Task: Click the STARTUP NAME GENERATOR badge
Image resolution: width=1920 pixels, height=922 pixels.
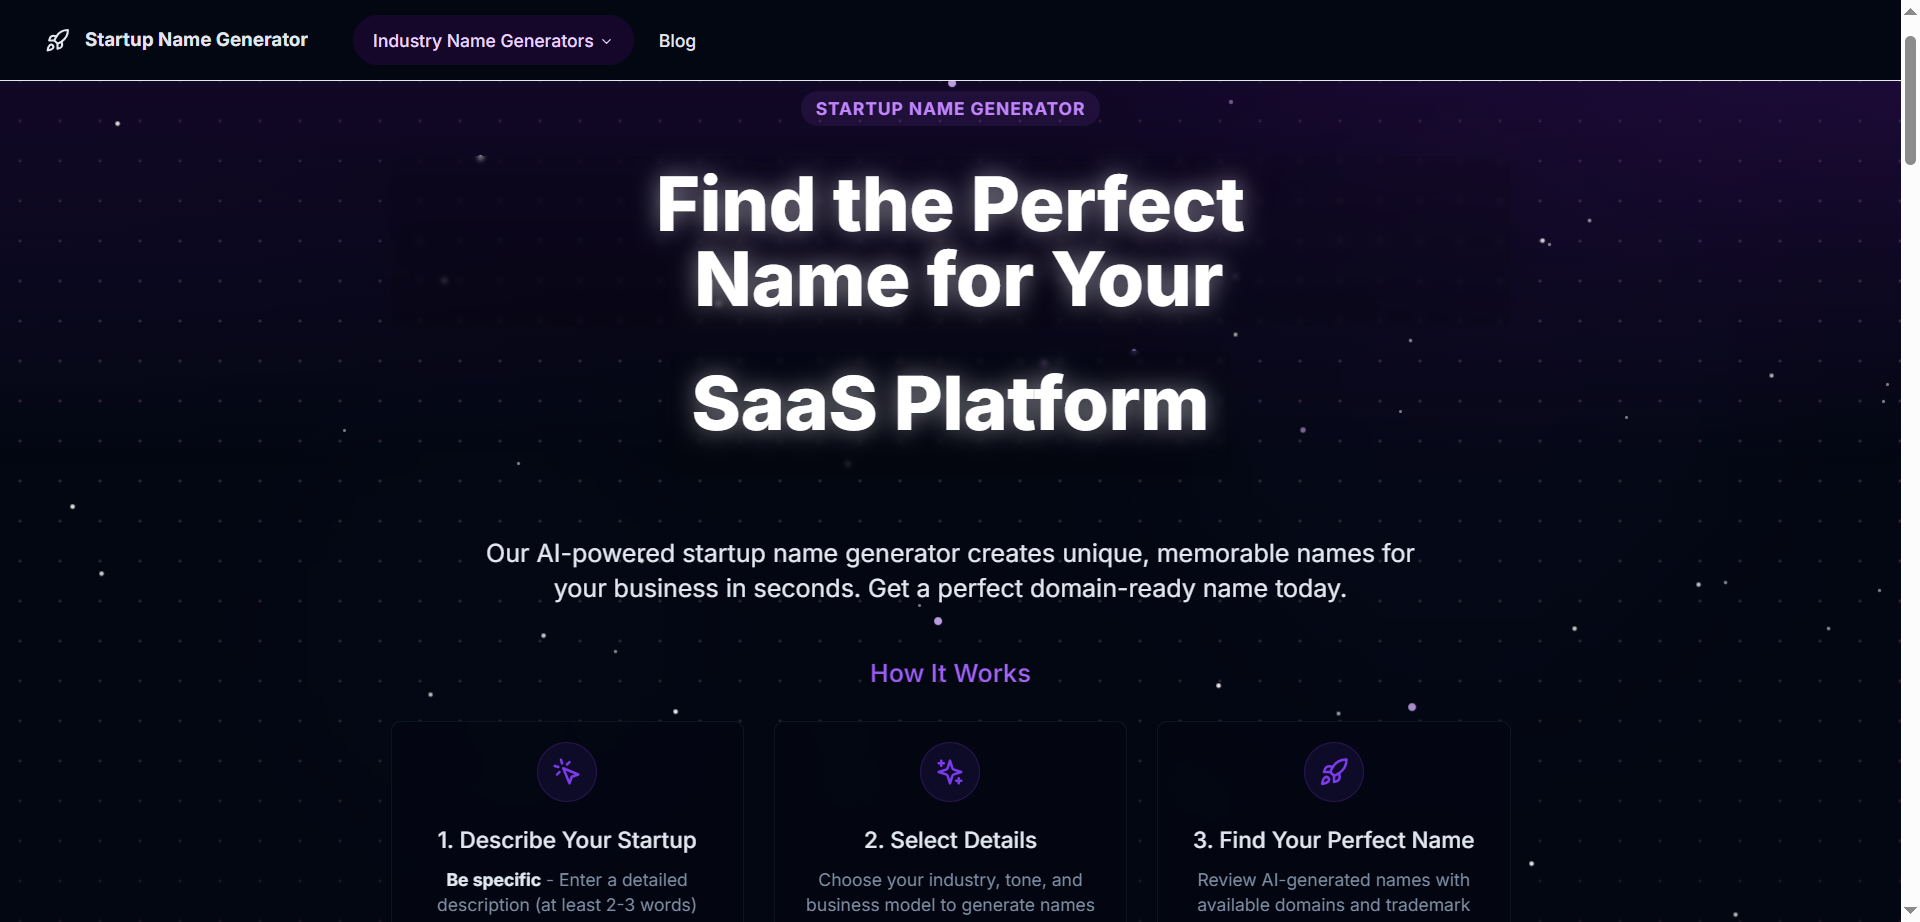Action: (x=949, y=108)
